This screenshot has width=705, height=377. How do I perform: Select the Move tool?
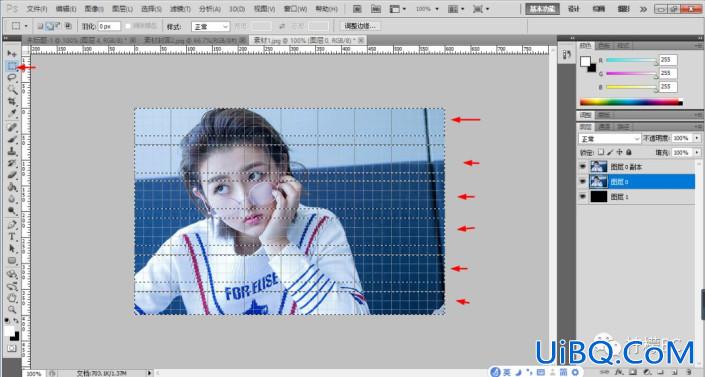12,53
